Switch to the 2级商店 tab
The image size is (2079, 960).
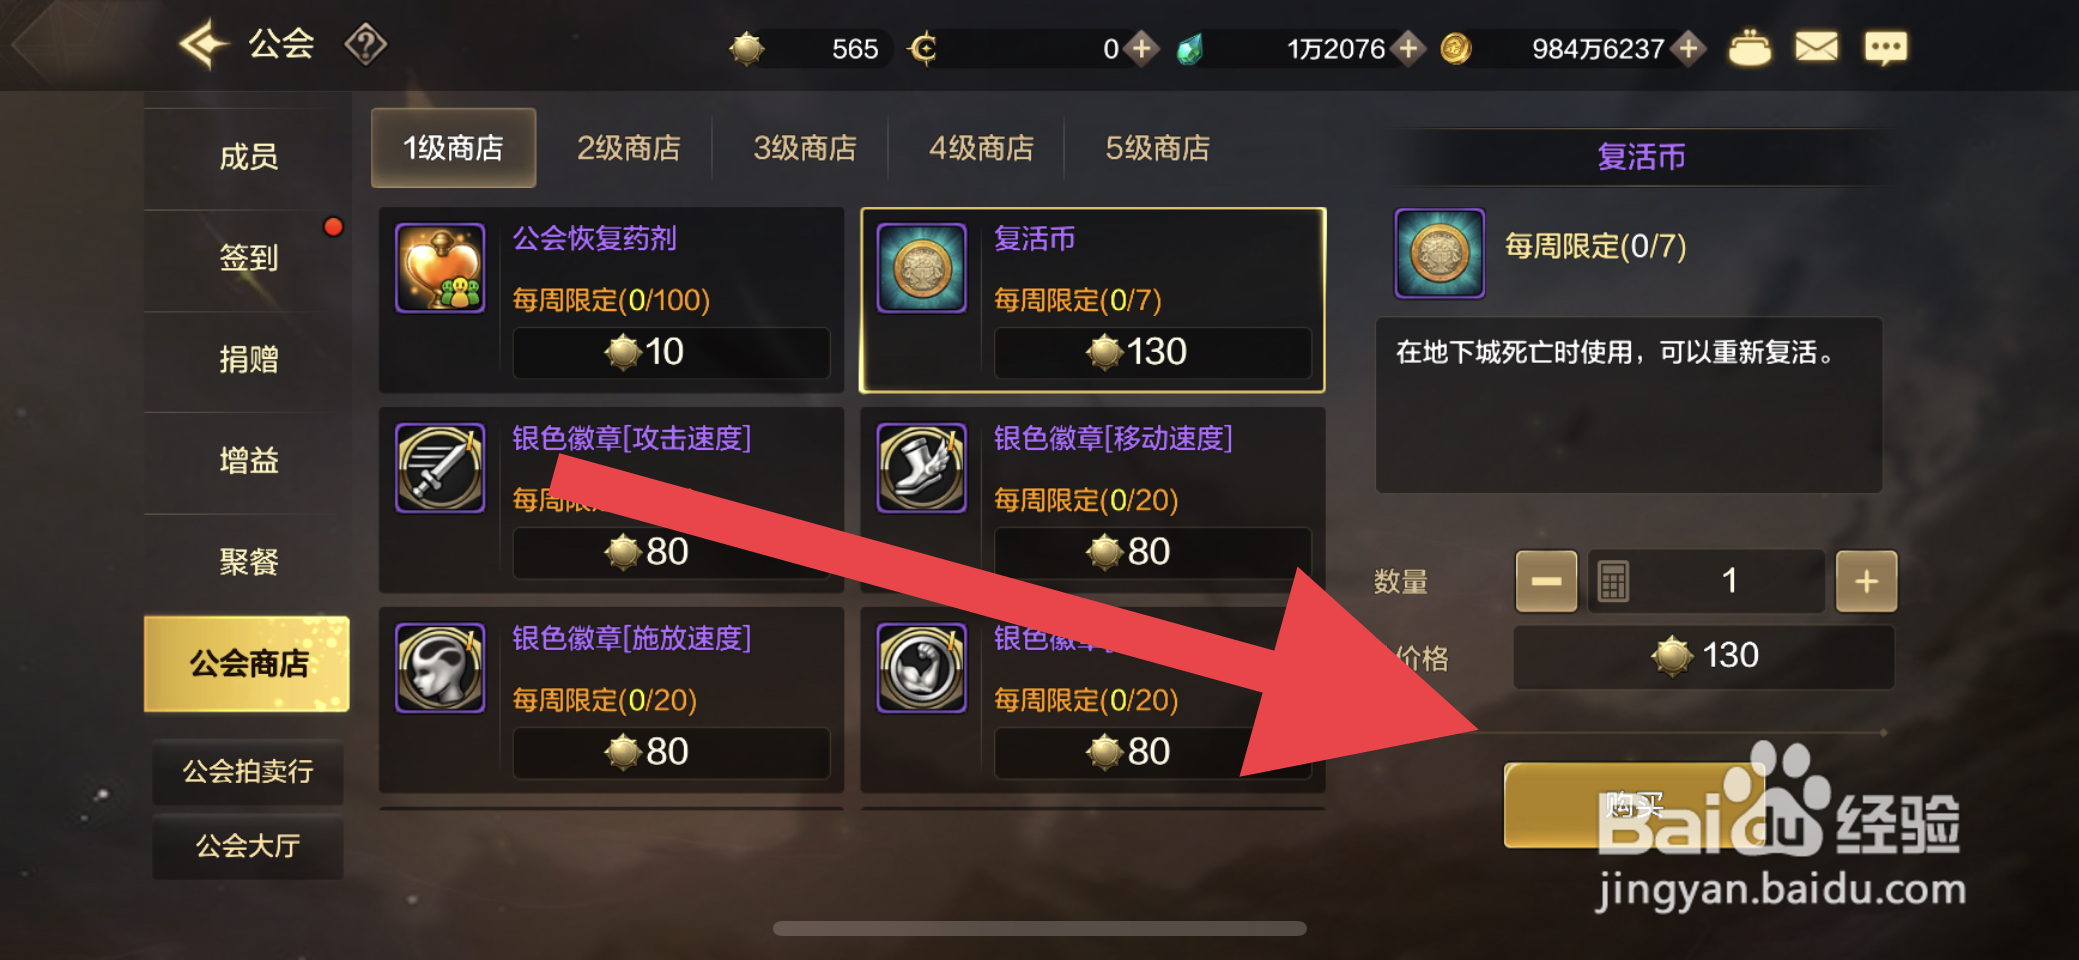point(629,148)
